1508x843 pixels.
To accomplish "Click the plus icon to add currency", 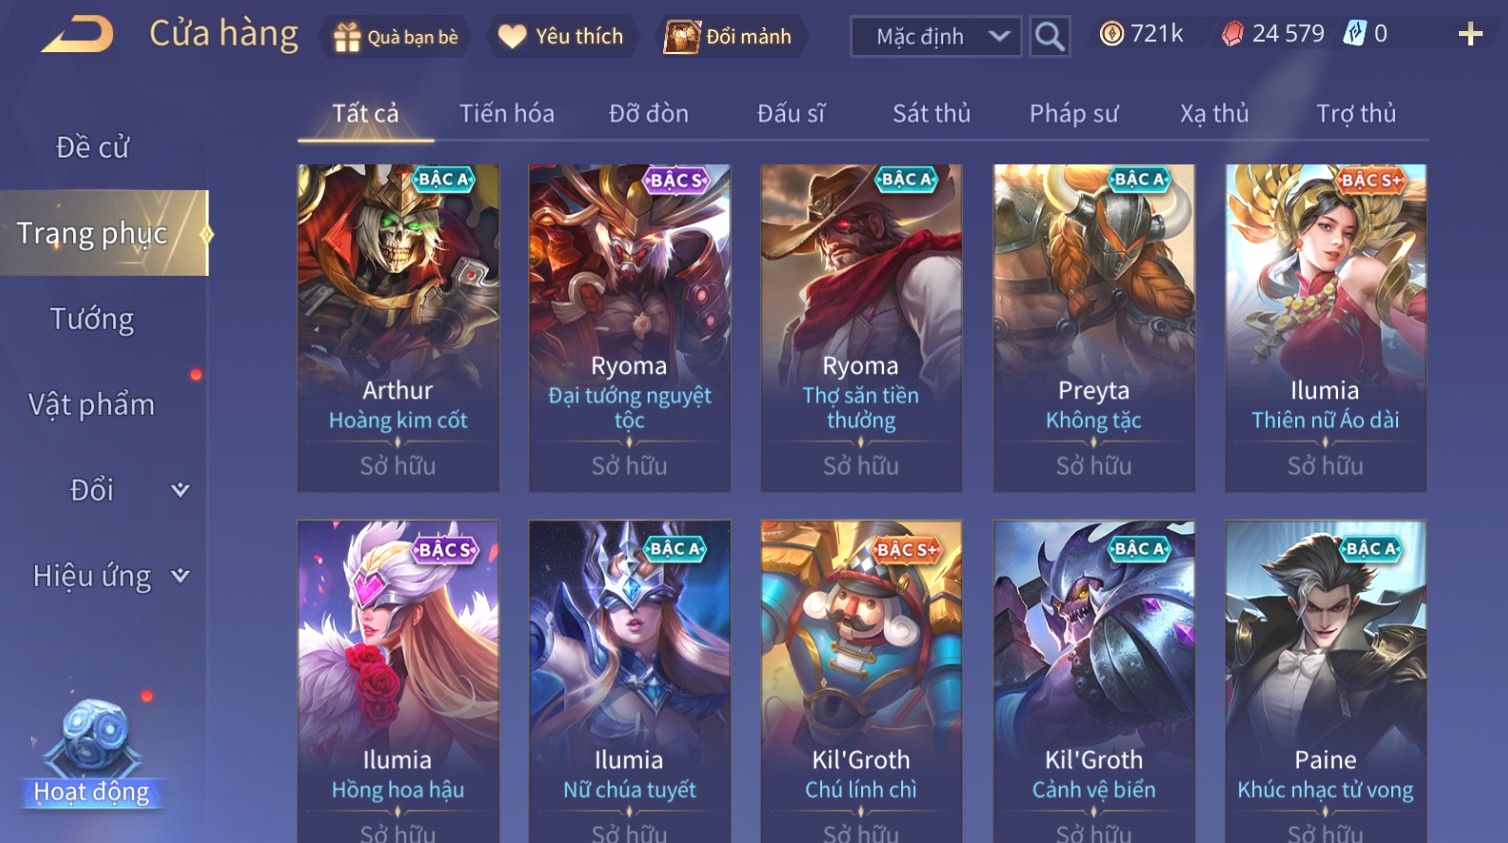I will (1470, 35).
